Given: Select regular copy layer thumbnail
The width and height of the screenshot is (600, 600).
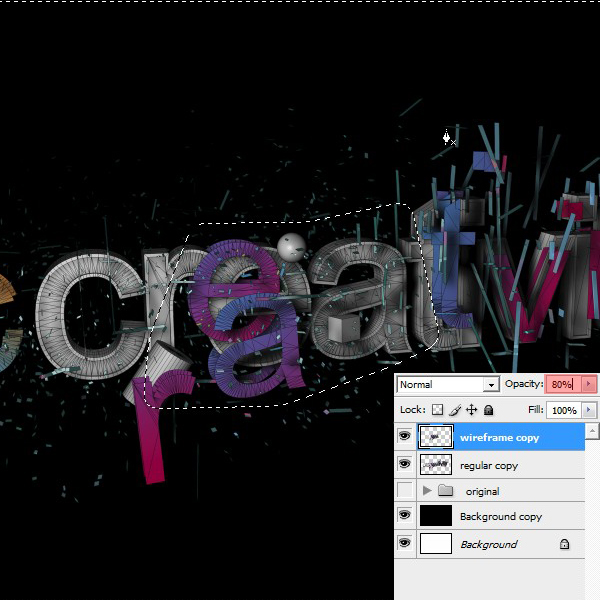Looking at the screenshot, I should (436, 464).
